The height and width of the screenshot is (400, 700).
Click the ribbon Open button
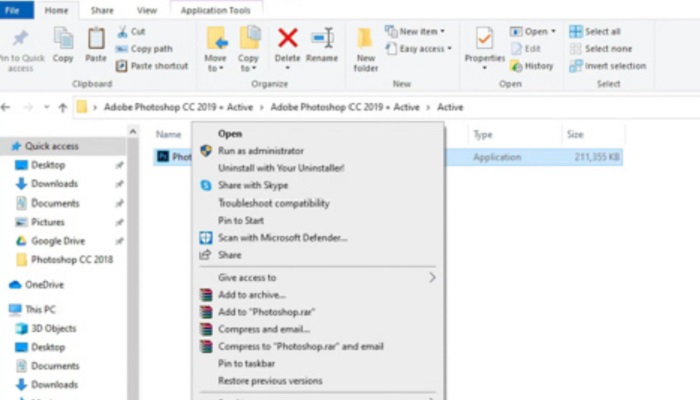pyautogui.click(x=533, y=32)
